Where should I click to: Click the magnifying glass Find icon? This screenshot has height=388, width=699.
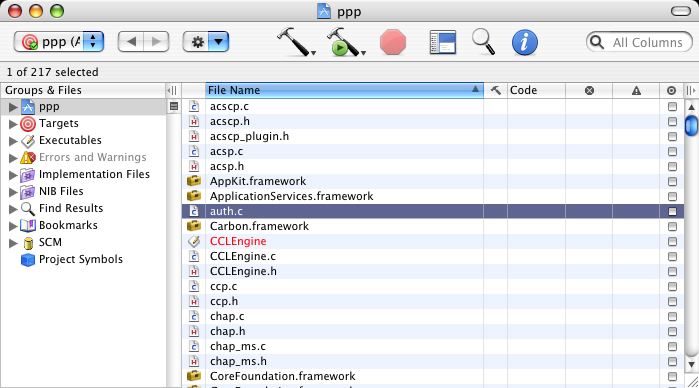click(x=483, y=42)
